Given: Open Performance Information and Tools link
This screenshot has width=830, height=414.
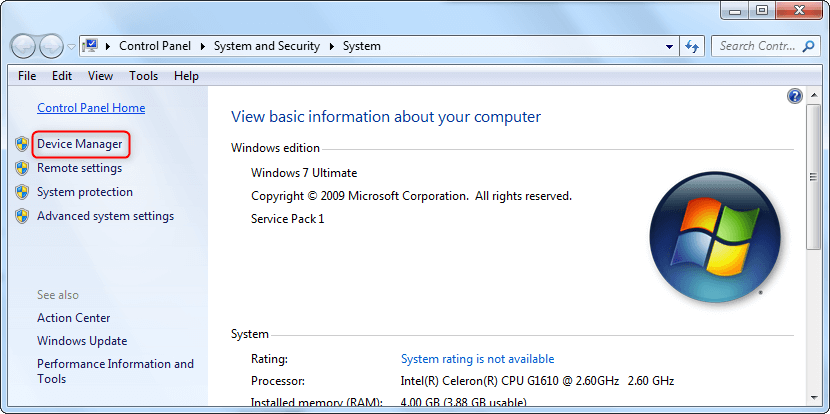Looking at the screenshot, I should [115, 371].
